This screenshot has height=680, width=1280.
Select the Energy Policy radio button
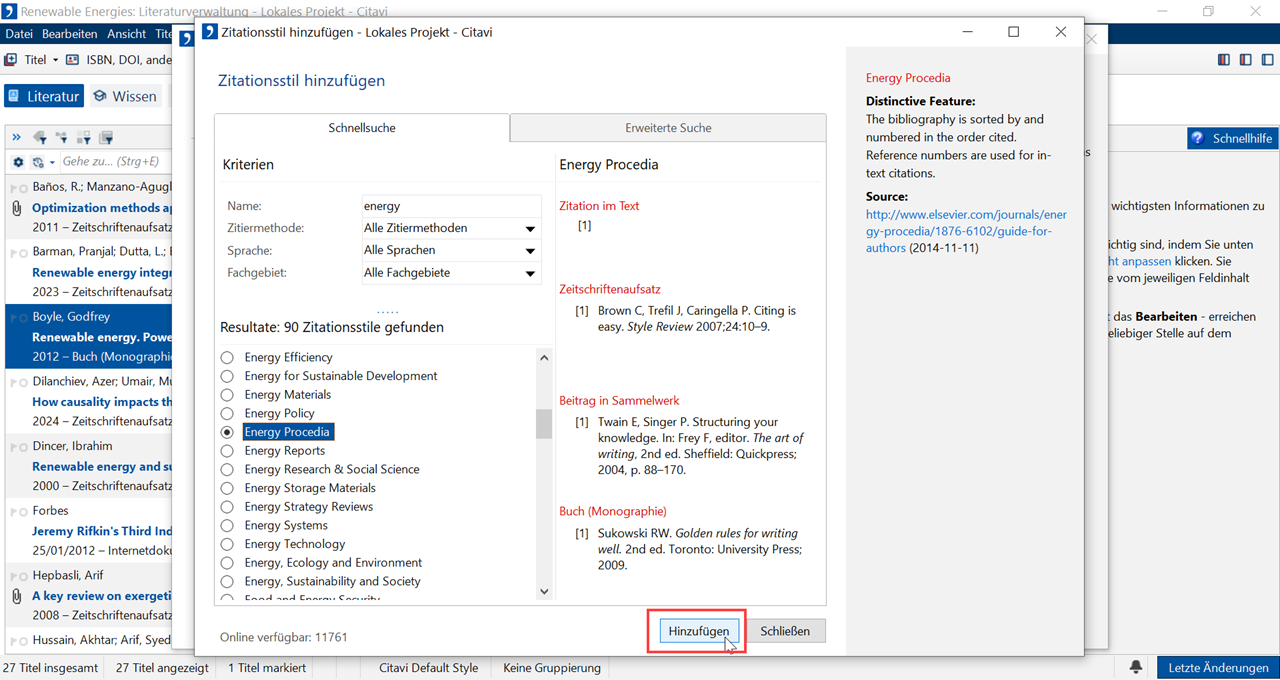coord(227,414)
